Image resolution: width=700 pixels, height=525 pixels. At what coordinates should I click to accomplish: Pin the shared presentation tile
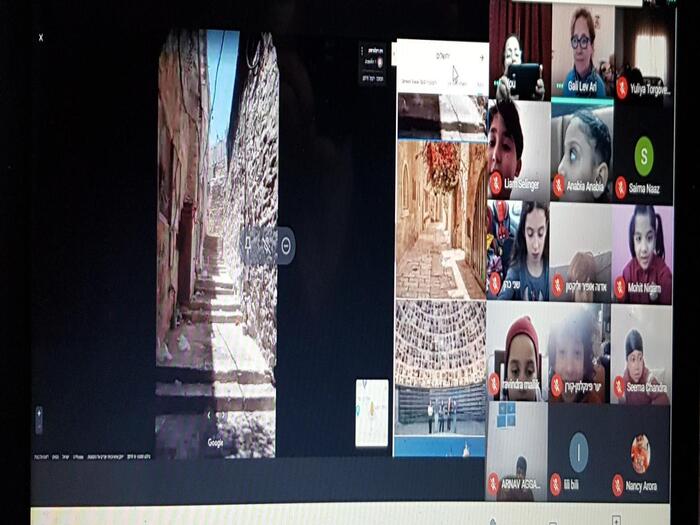coord(248,245)
